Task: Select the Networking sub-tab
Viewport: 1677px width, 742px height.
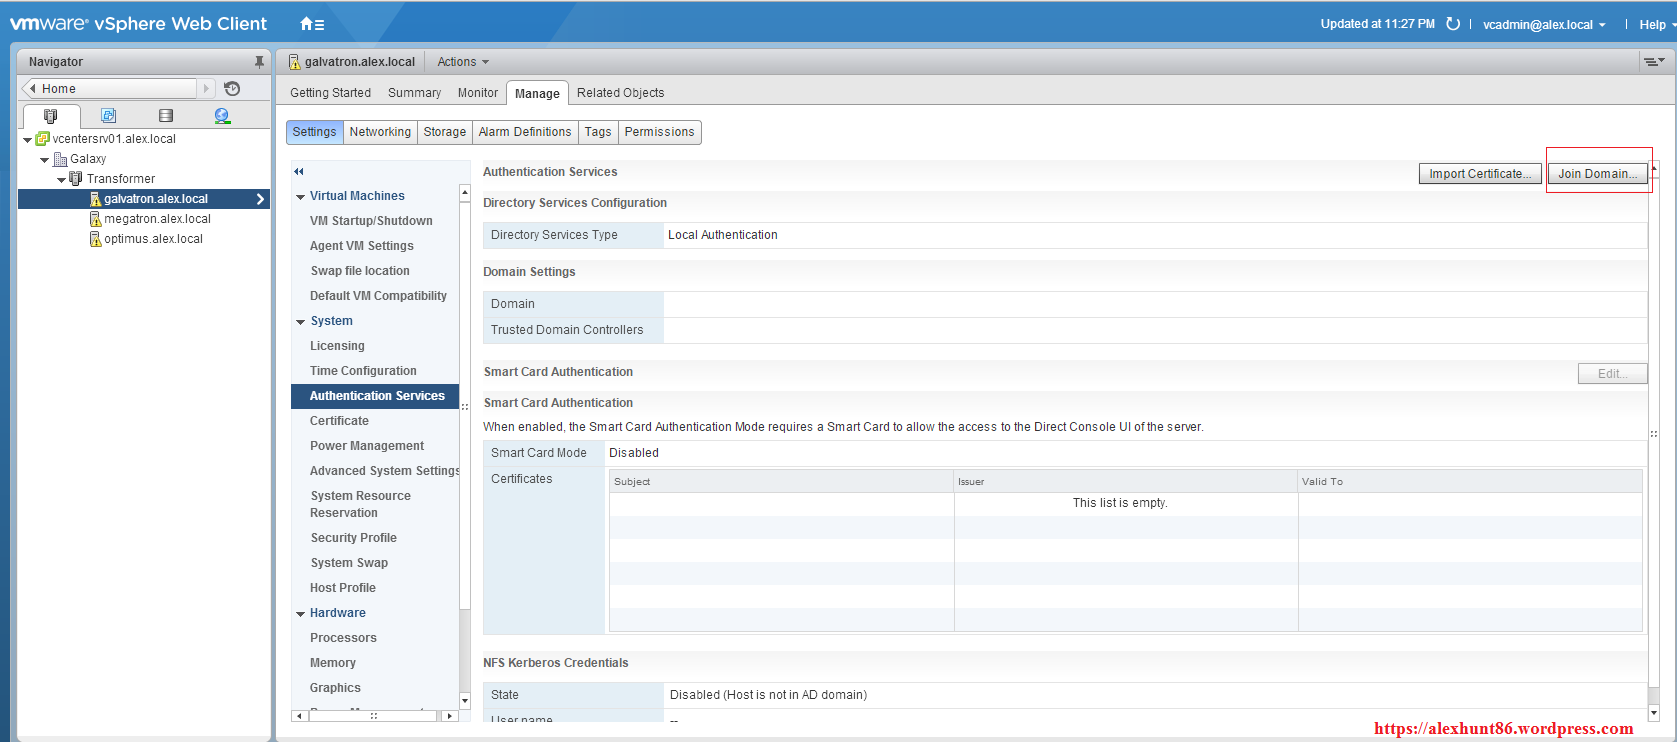Action: click(x=380, y=132)
